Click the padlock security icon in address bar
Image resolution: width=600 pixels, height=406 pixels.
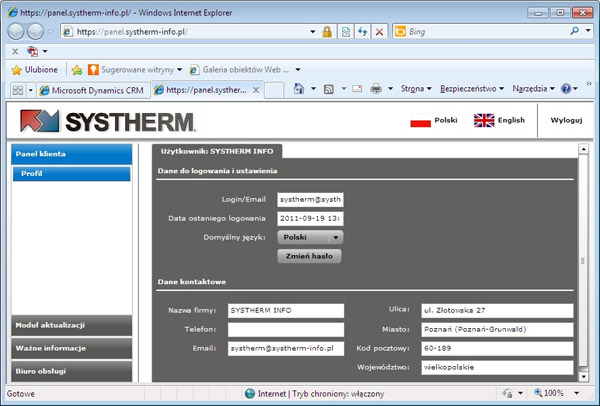[x=327, y=32]
